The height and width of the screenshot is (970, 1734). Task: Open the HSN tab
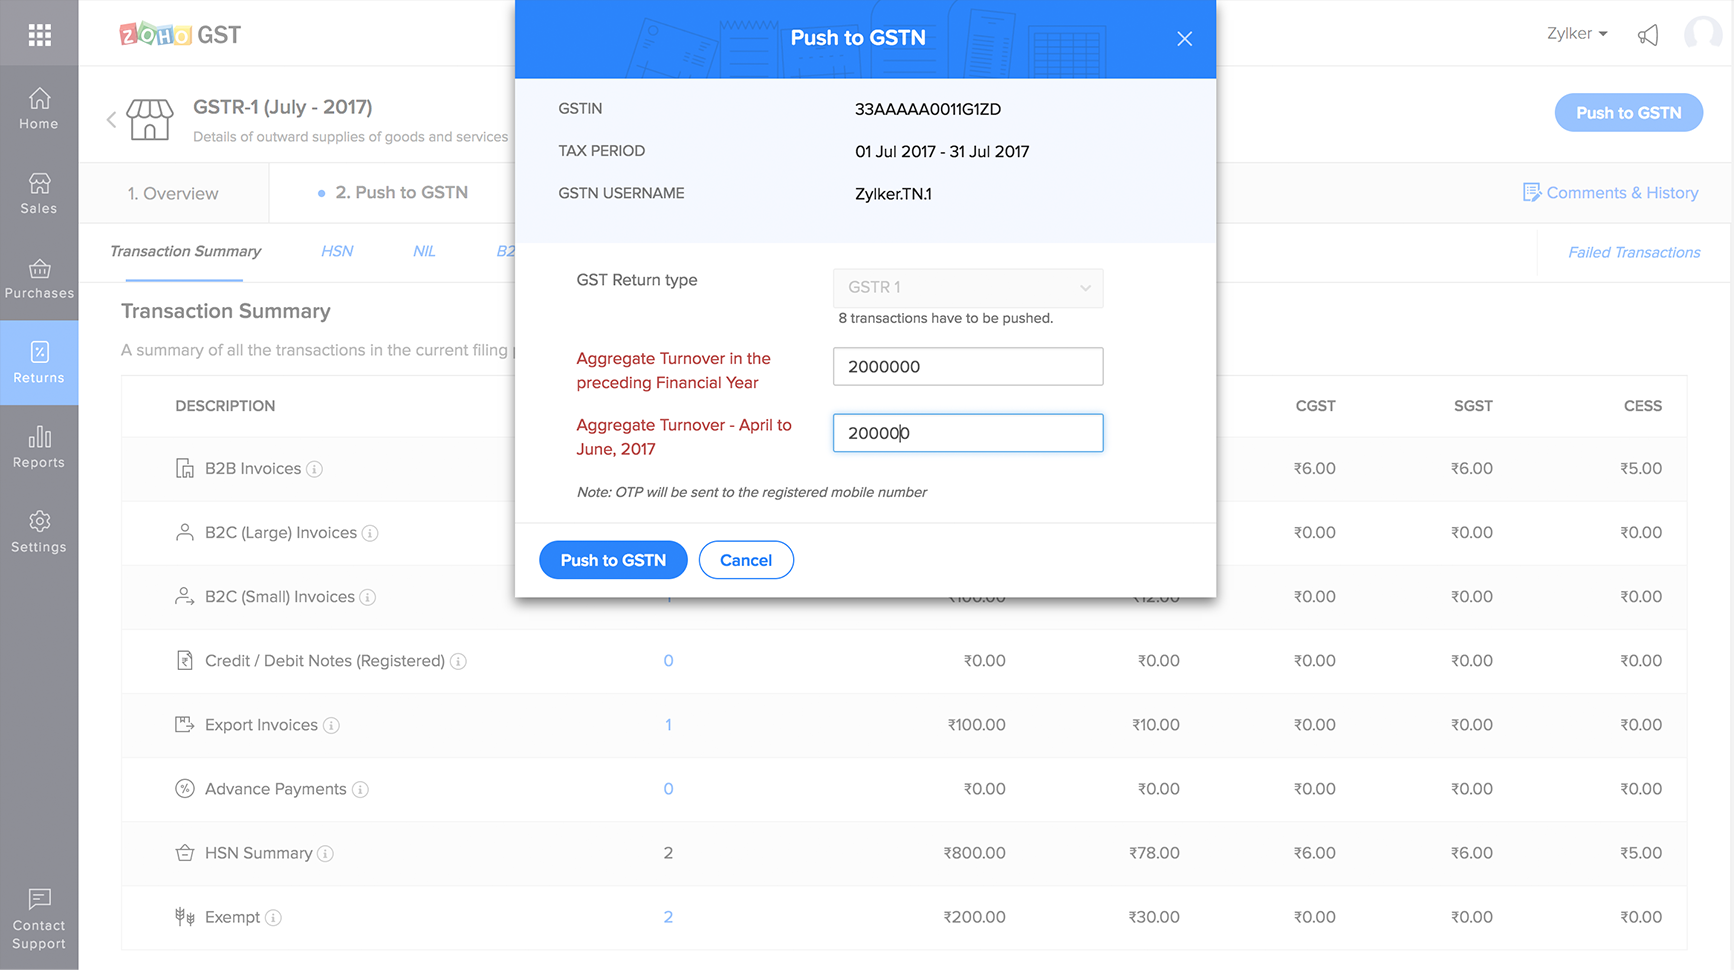[336, 251]
